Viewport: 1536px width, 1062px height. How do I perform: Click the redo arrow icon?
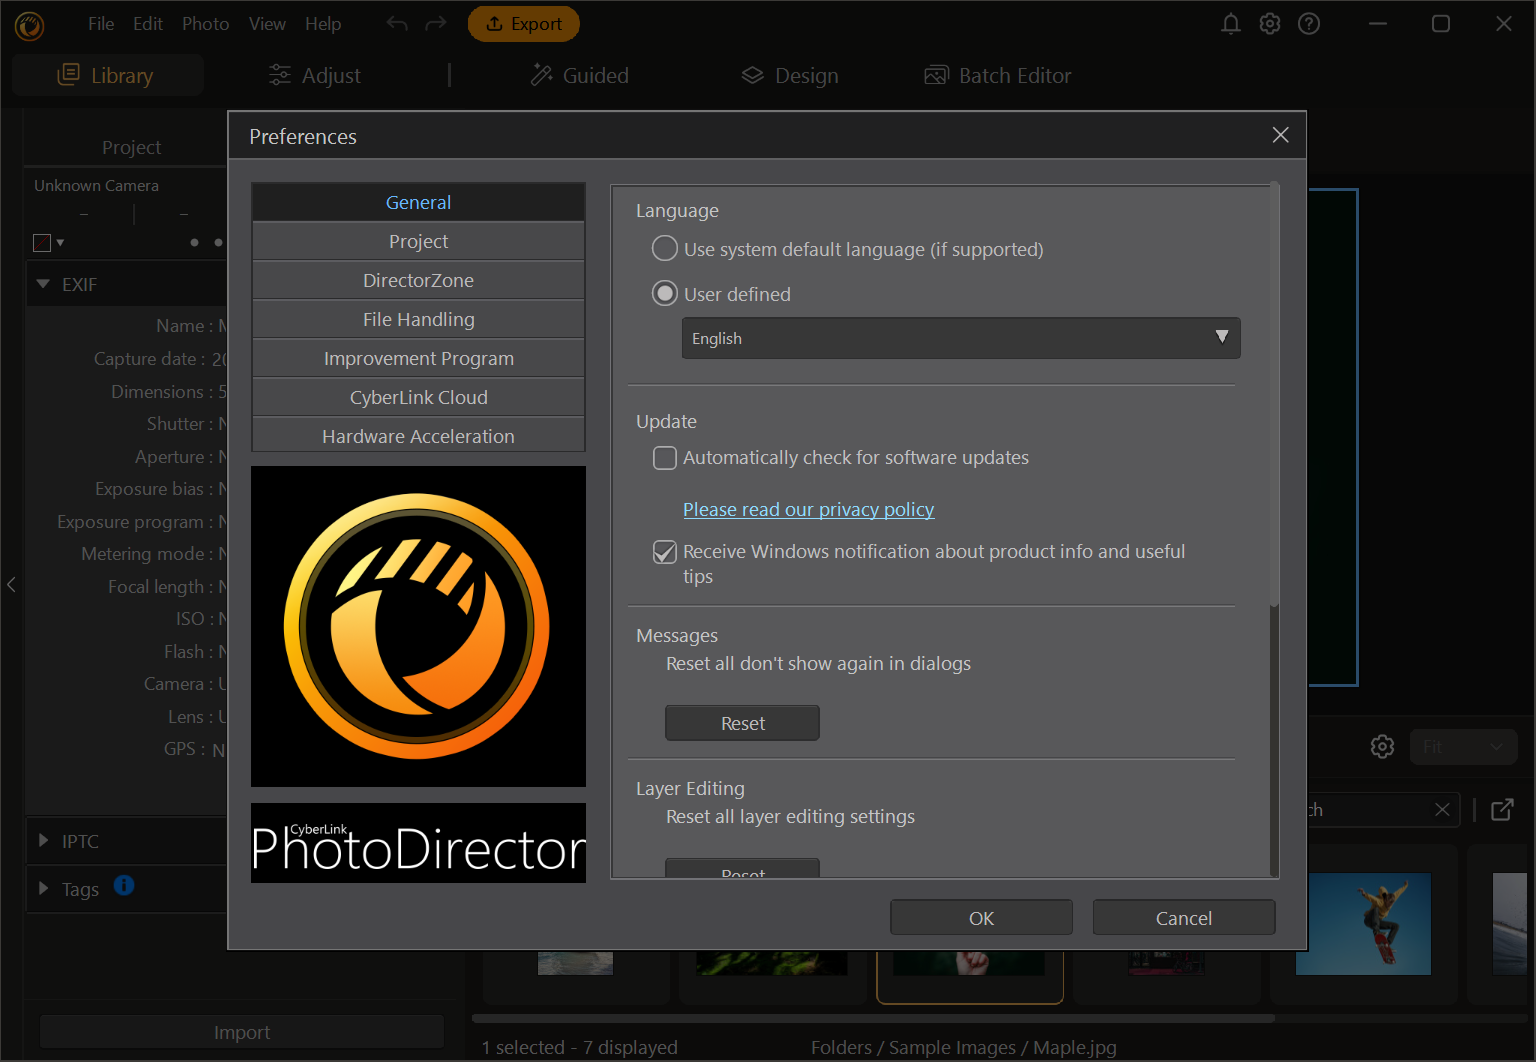point(436,24)
